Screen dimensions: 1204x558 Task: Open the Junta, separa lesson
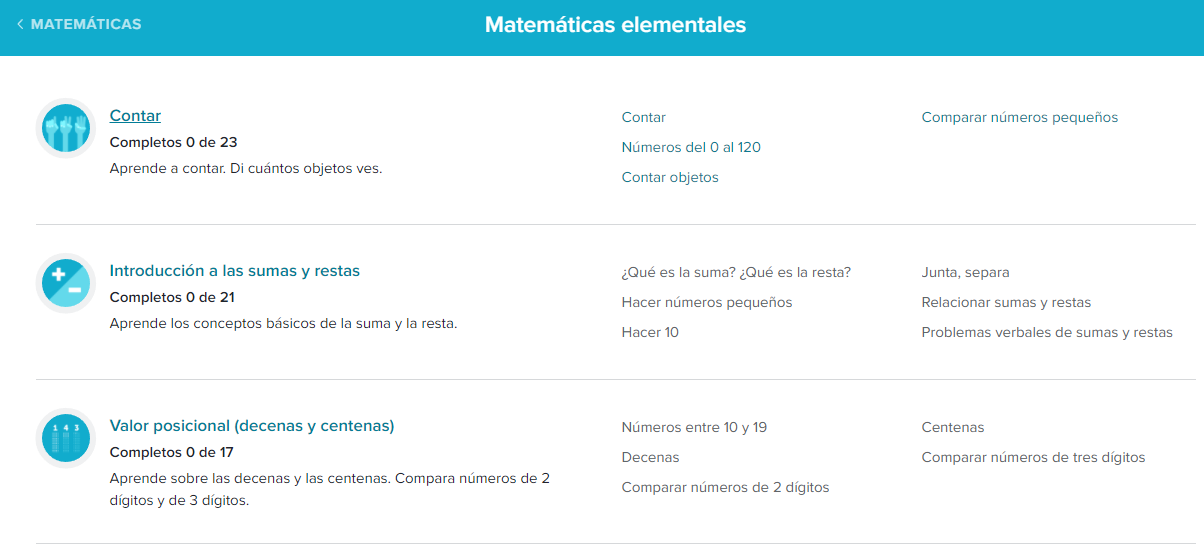[965, 273]
